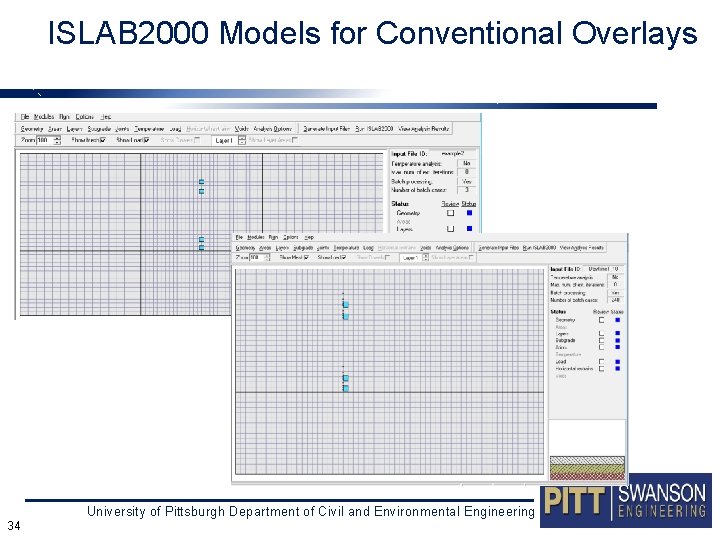The width and height of the screenshot is (720, 540).
Task: Open Analysis Options in front window
Action: 452,248
